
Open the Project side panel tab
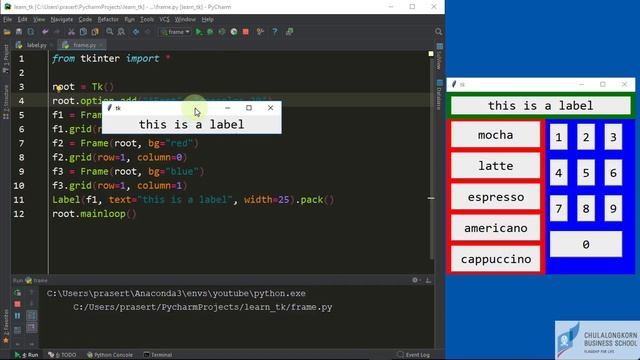[x=6, y=58]
